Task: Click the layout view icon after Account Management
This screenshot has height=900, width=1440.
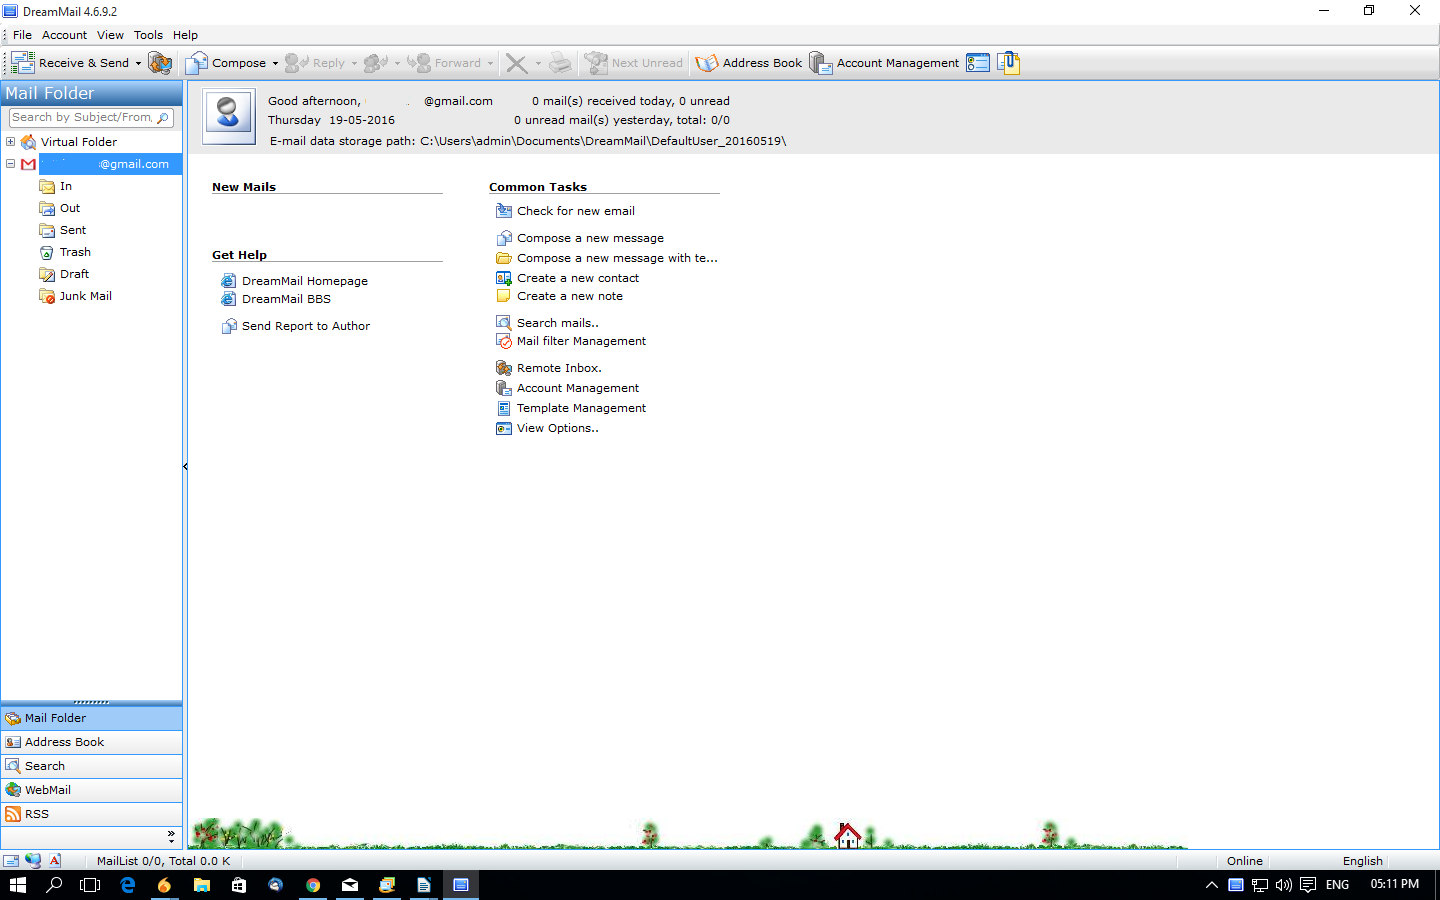Action: (978, 63)
